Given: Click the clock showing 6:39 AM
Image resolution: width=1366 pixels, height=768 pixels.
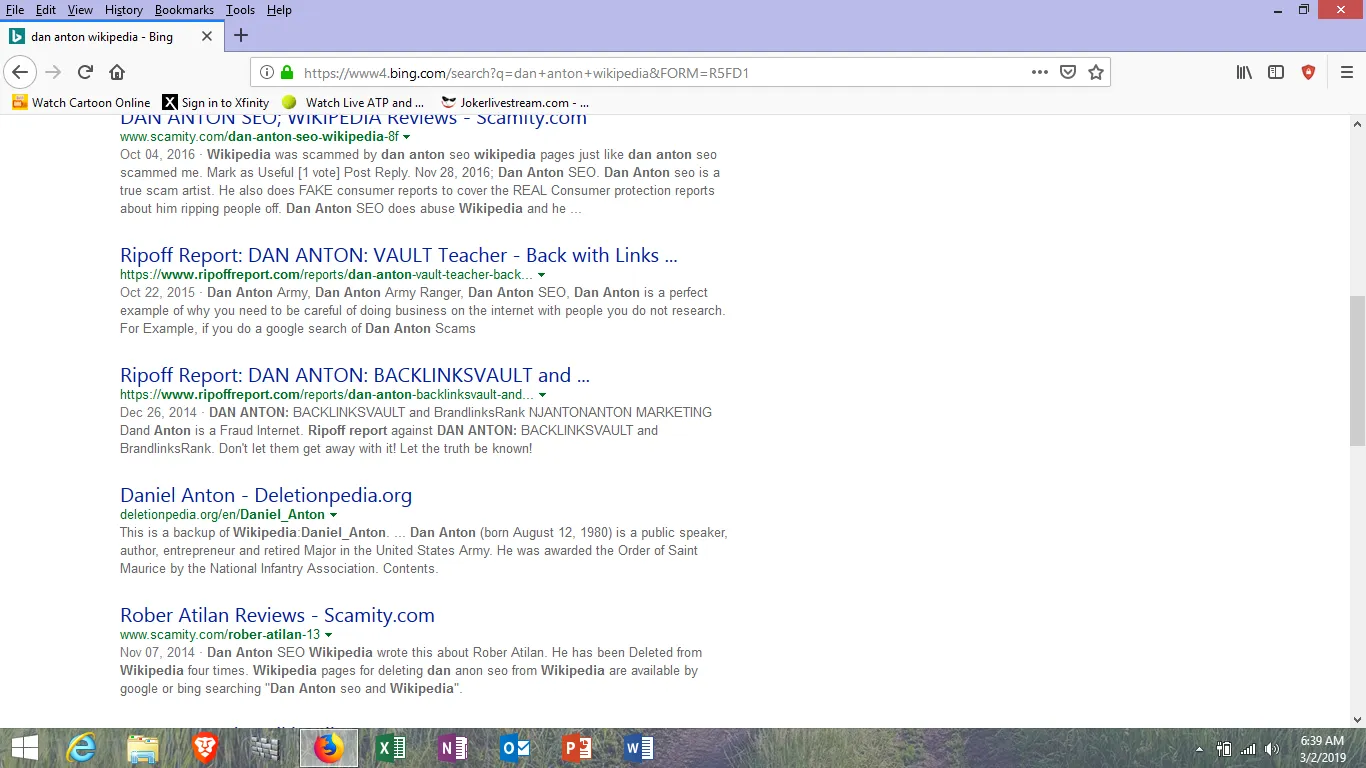Looking at the screenshot, I should pos(1322,741).
